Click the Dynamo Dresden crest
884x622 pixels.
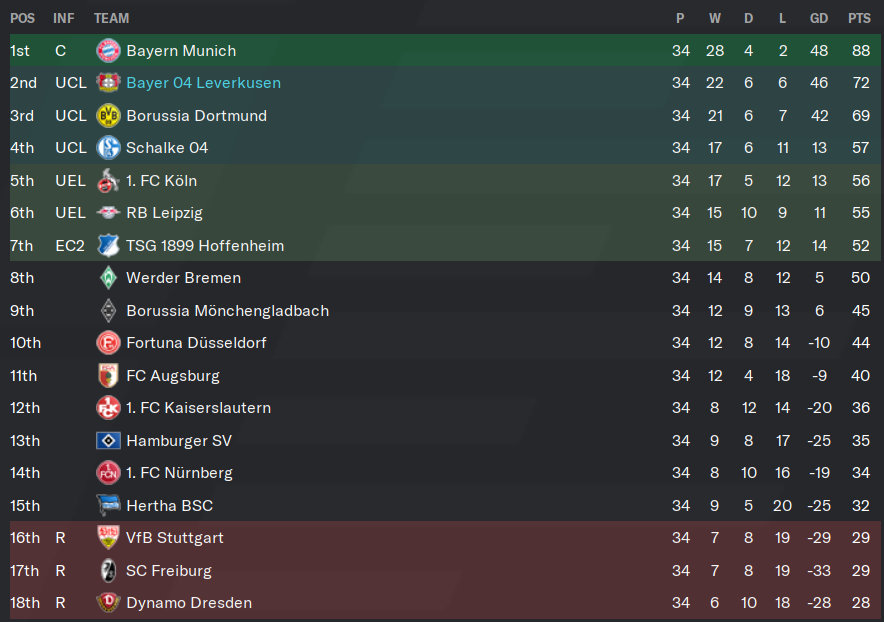(x=108, y=603)
